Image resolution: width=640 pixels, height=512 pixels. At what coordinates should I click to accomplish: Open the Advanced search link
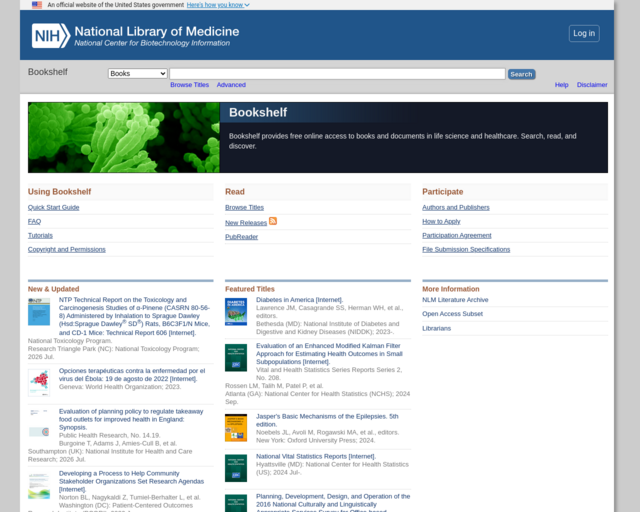231,85
